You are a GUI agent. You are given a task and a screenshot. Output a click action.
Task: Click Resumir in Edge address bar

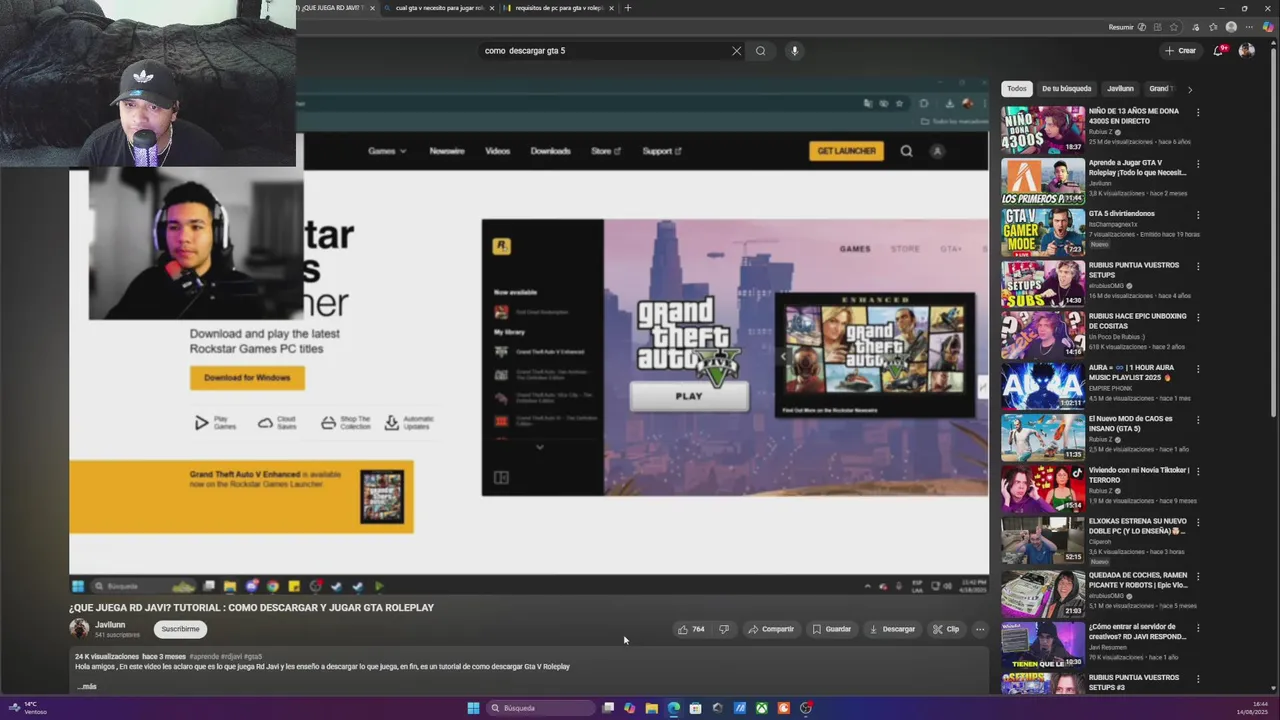coord(1121,27)
